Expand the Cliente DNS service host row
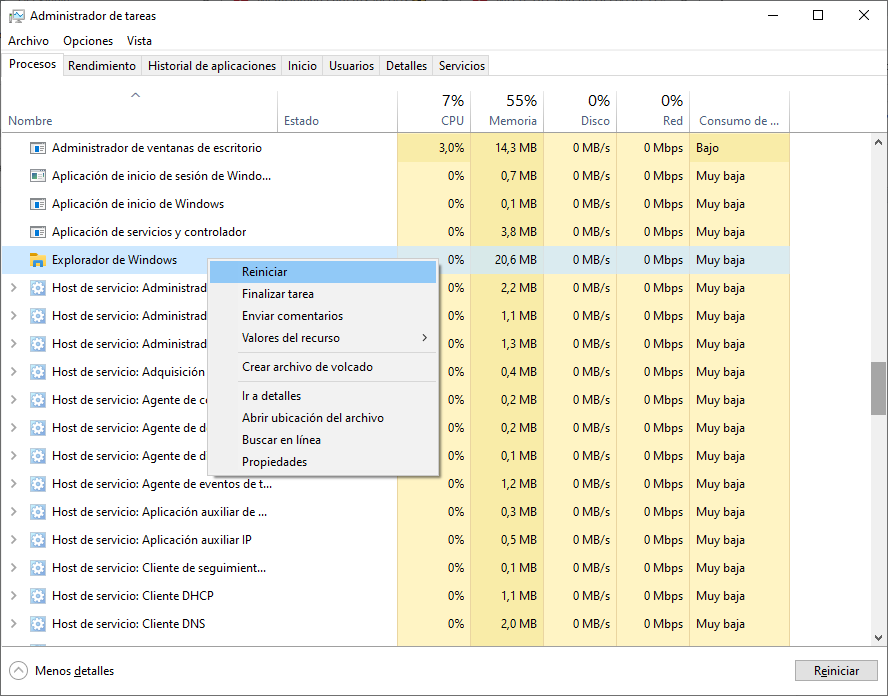This screenshot has height=696, width=888. [14, 624]
